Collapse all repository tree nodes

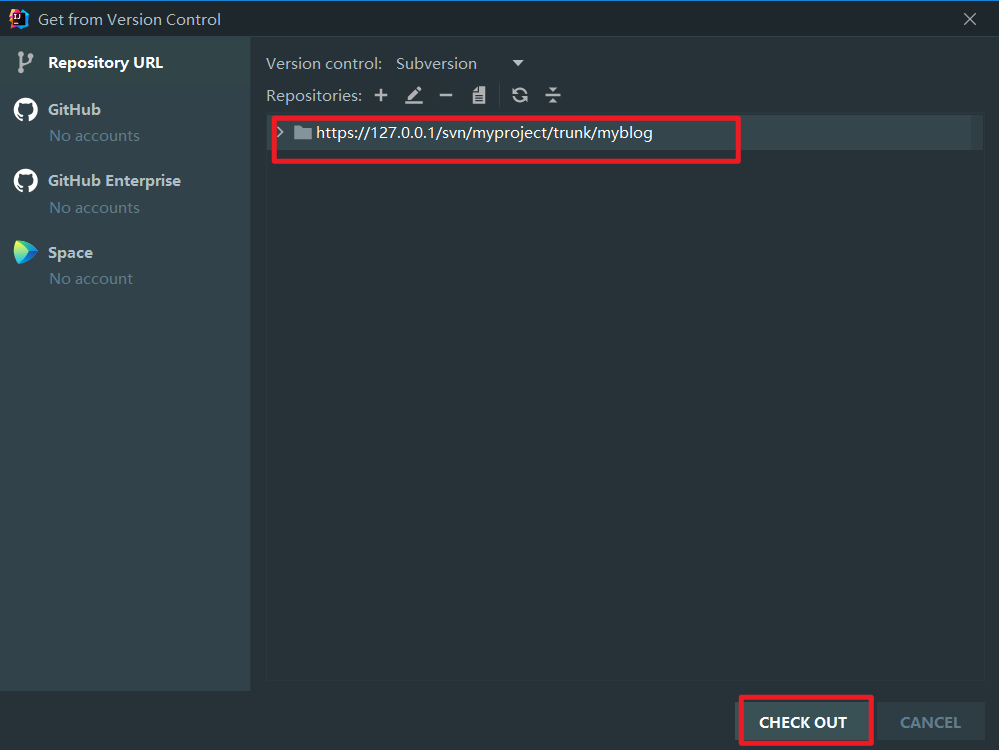coord(553,96)
